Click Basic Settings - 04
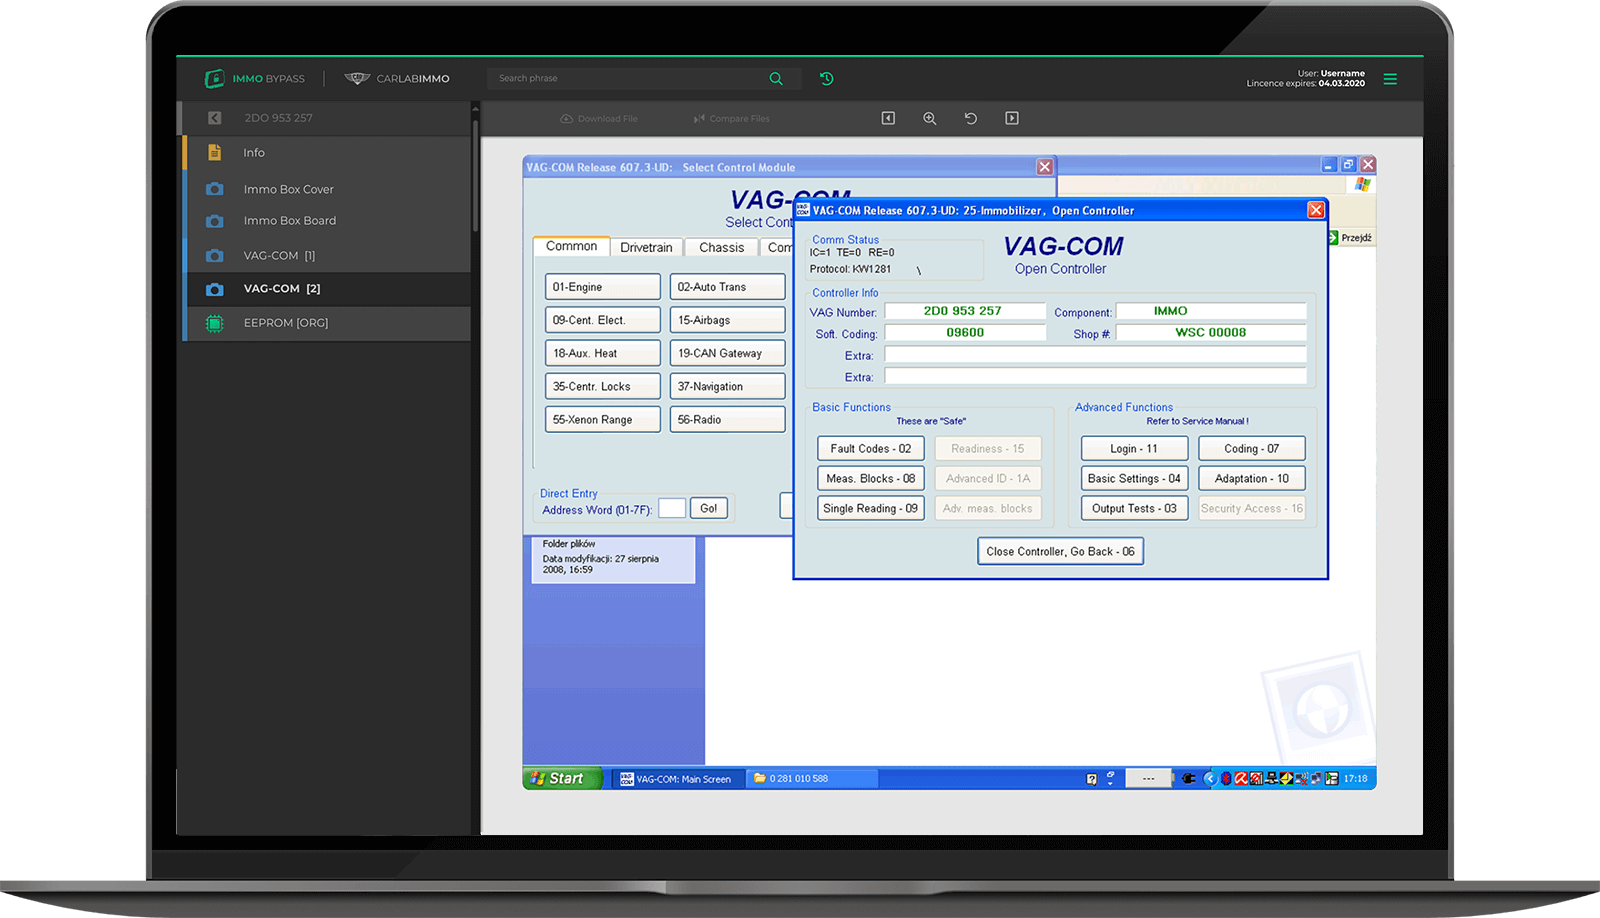The height and width of the screenshot is (918, 1600). [x=1134, y=479]
